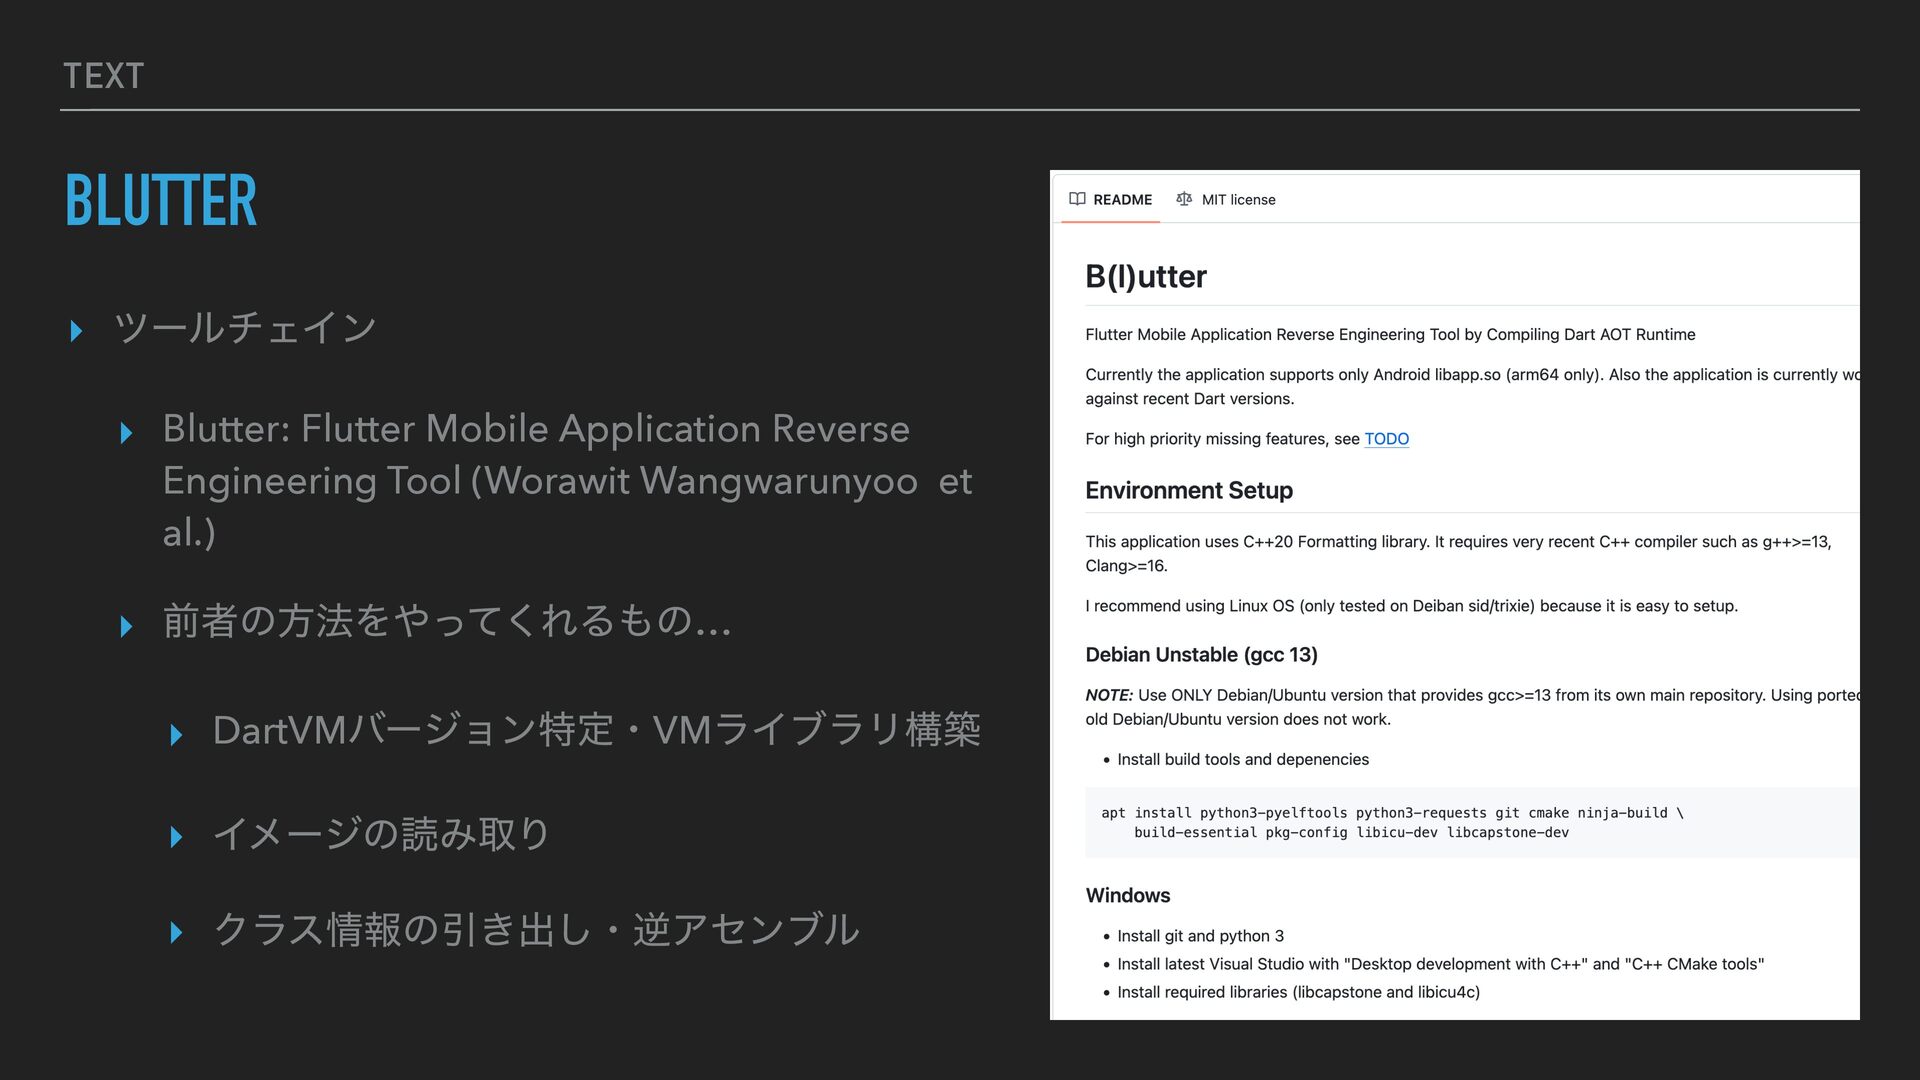Switch to the MIT license tab
Image resolution: width=1920 pixels, height=1080 pixels.
click(1238, 200)
